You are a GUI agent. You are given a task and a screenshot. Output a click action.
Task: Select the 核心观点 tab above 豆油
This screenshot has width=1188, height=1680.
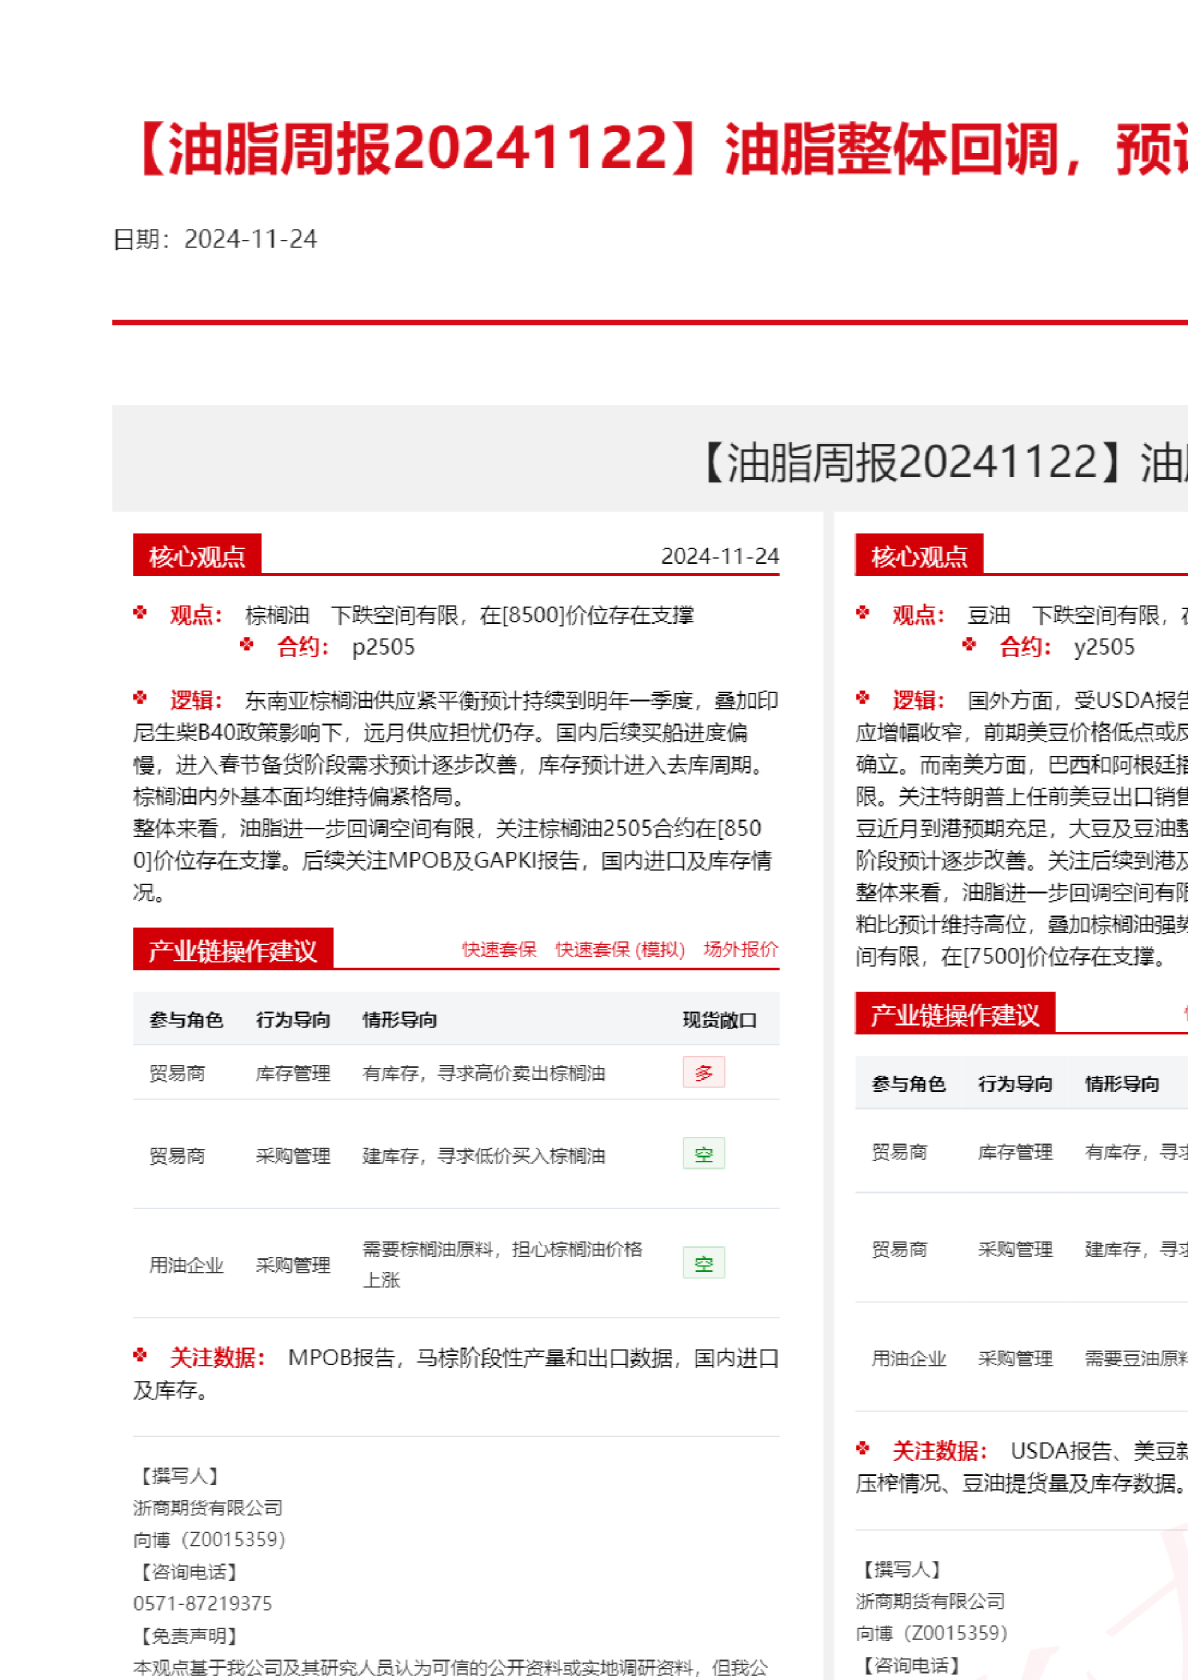[919, 556]
